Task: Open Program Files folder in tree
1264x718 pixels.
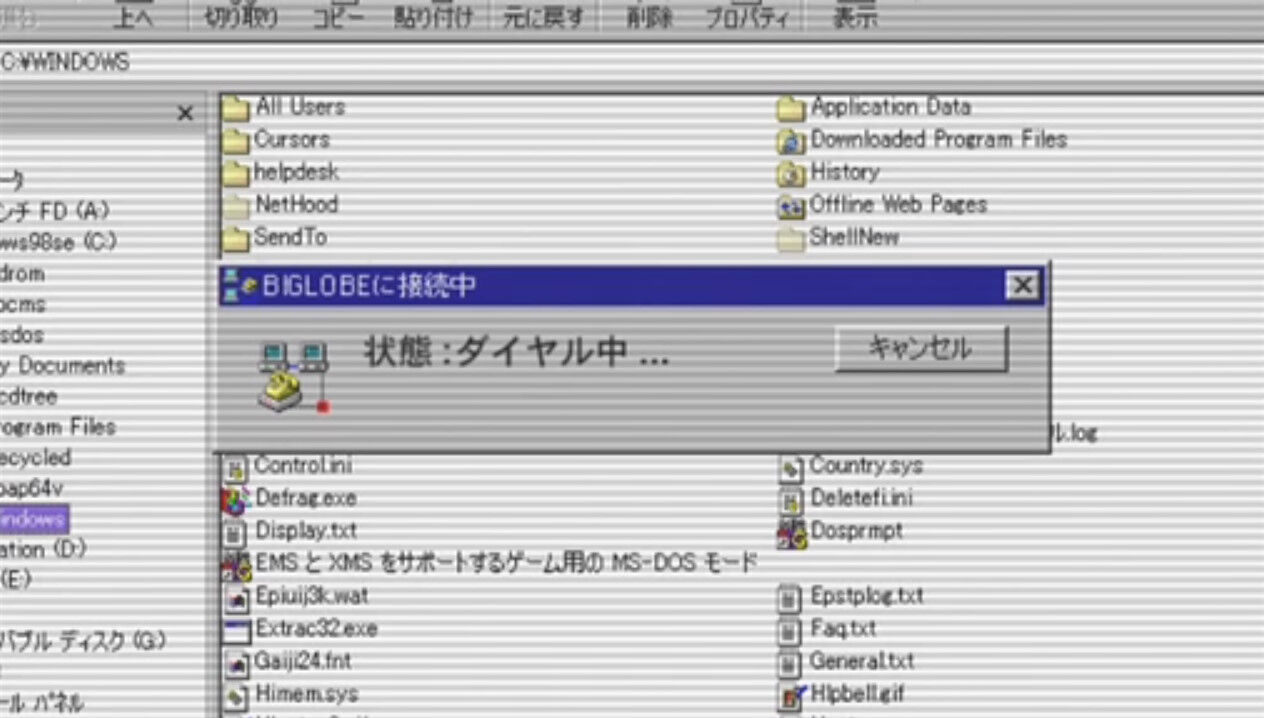Action: tap(58, 427)
